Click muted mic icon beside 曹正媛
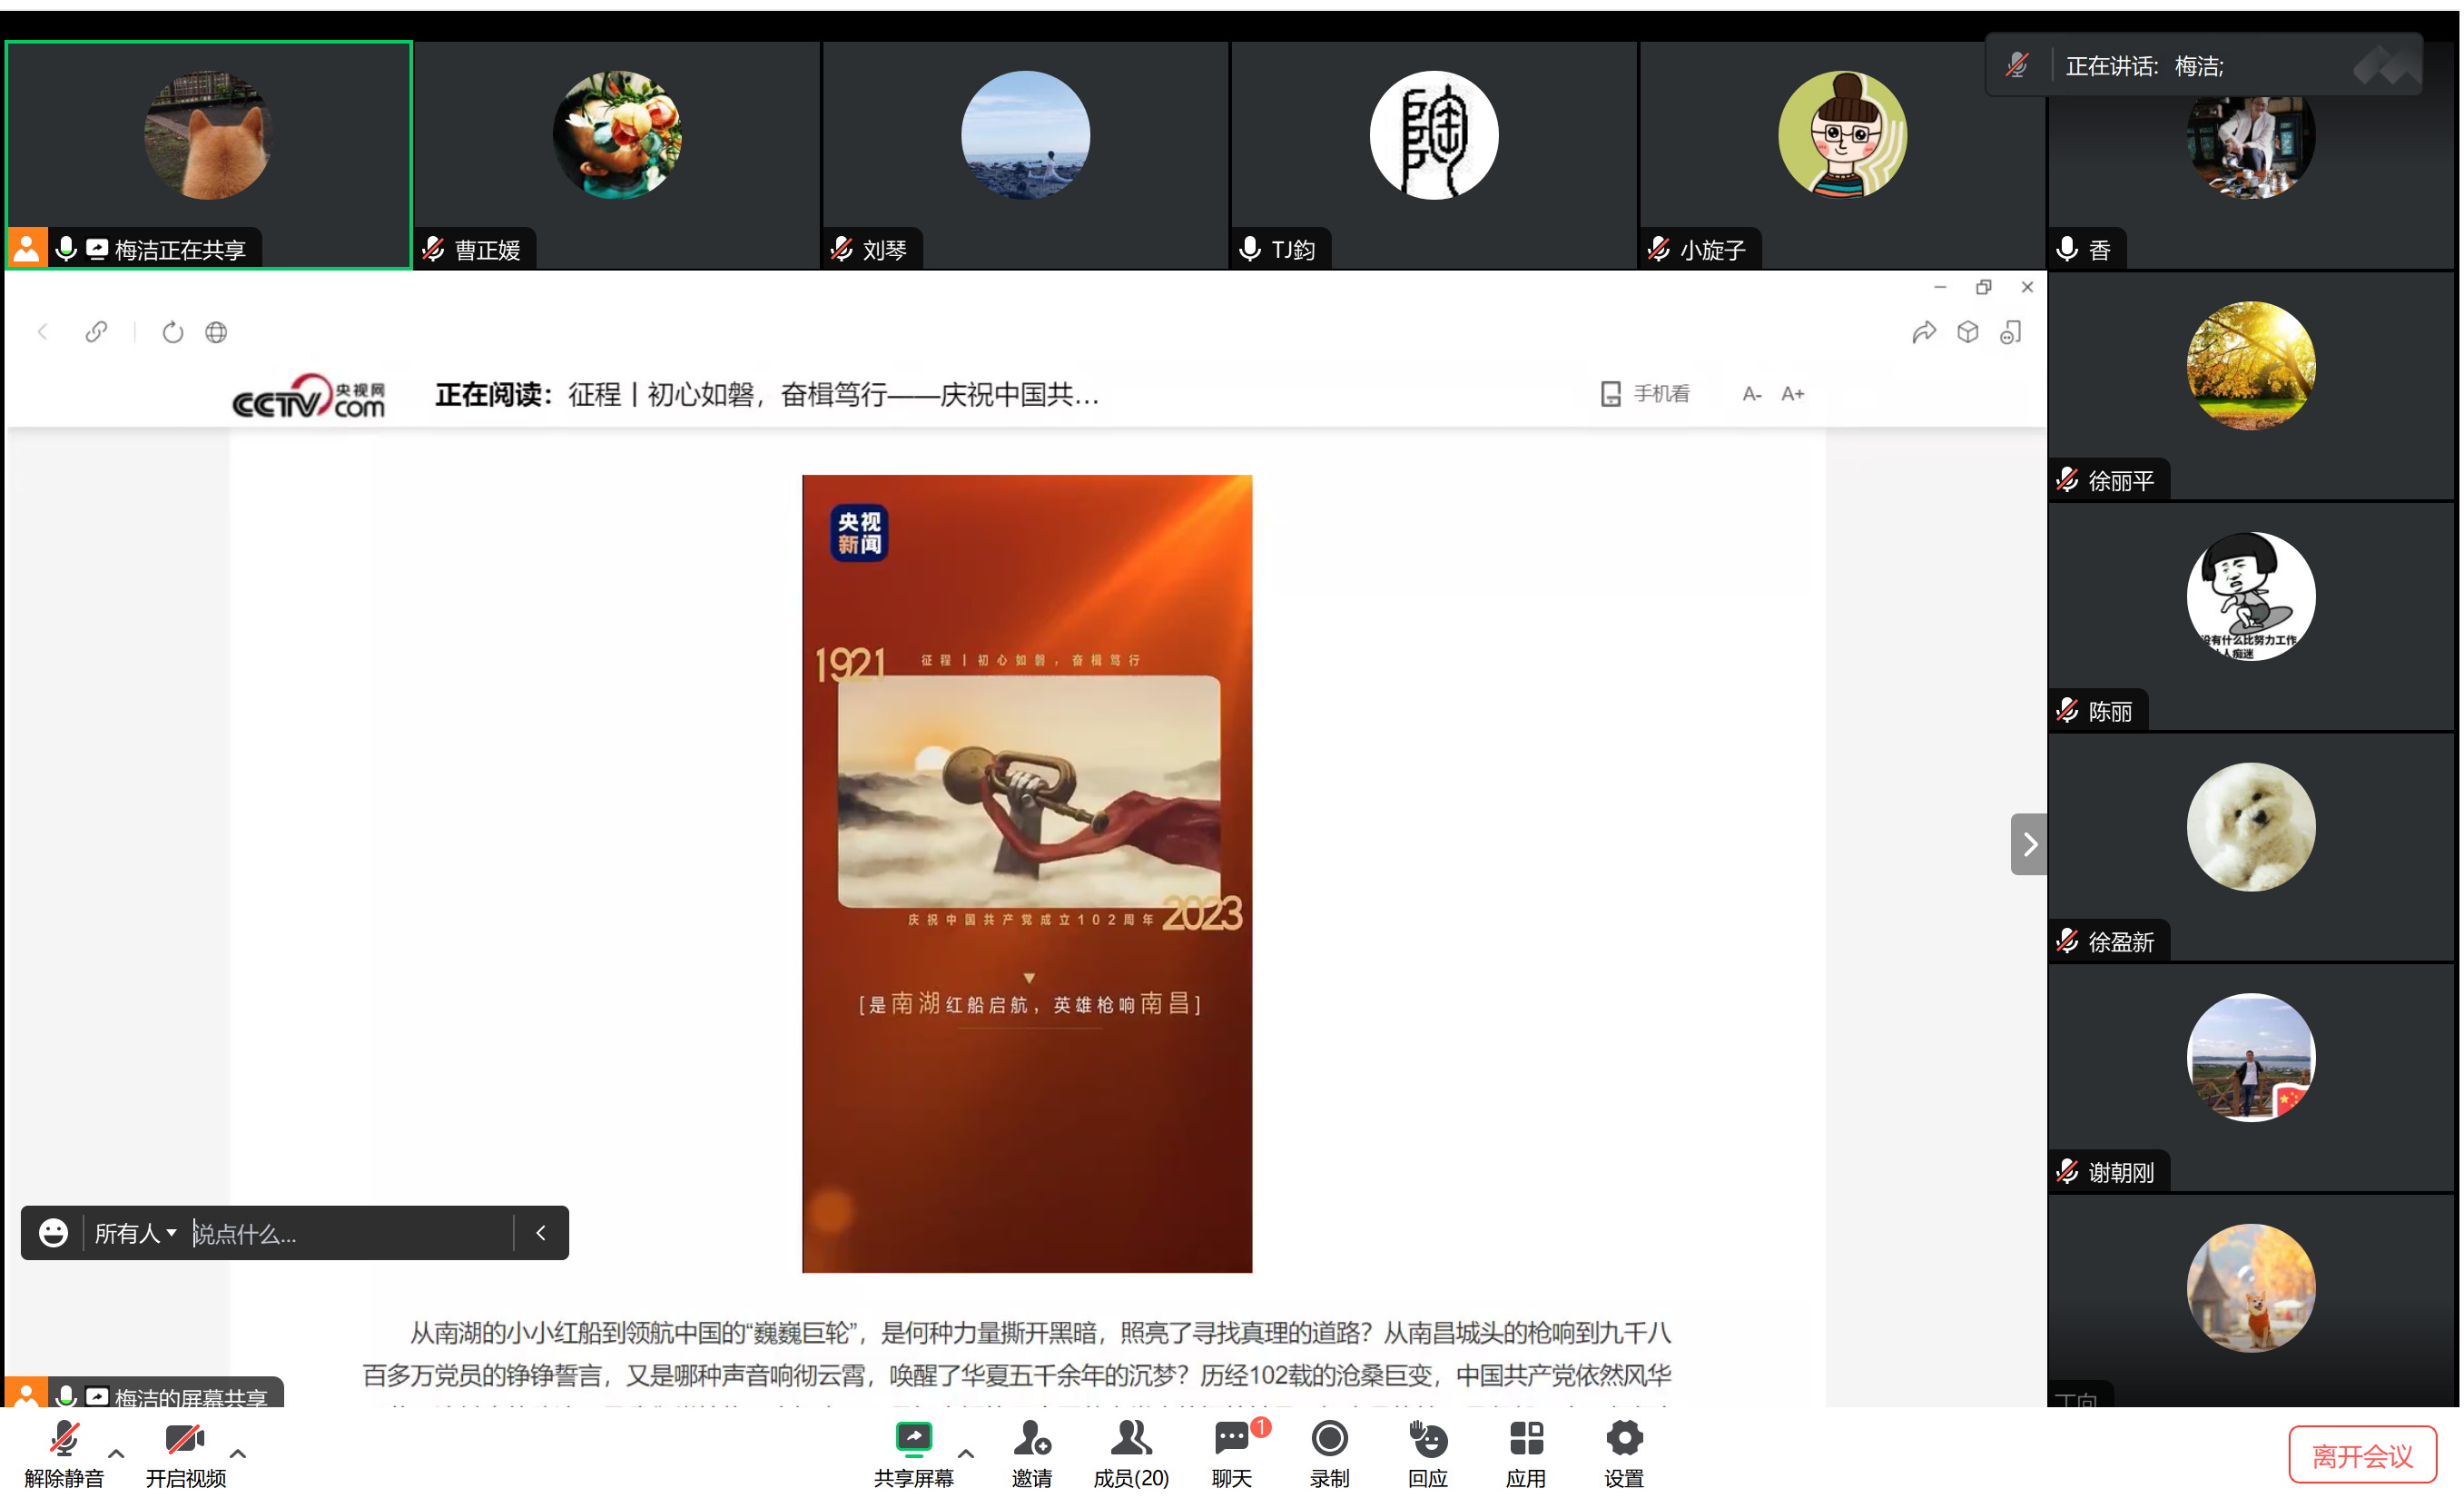 (433, 249)
